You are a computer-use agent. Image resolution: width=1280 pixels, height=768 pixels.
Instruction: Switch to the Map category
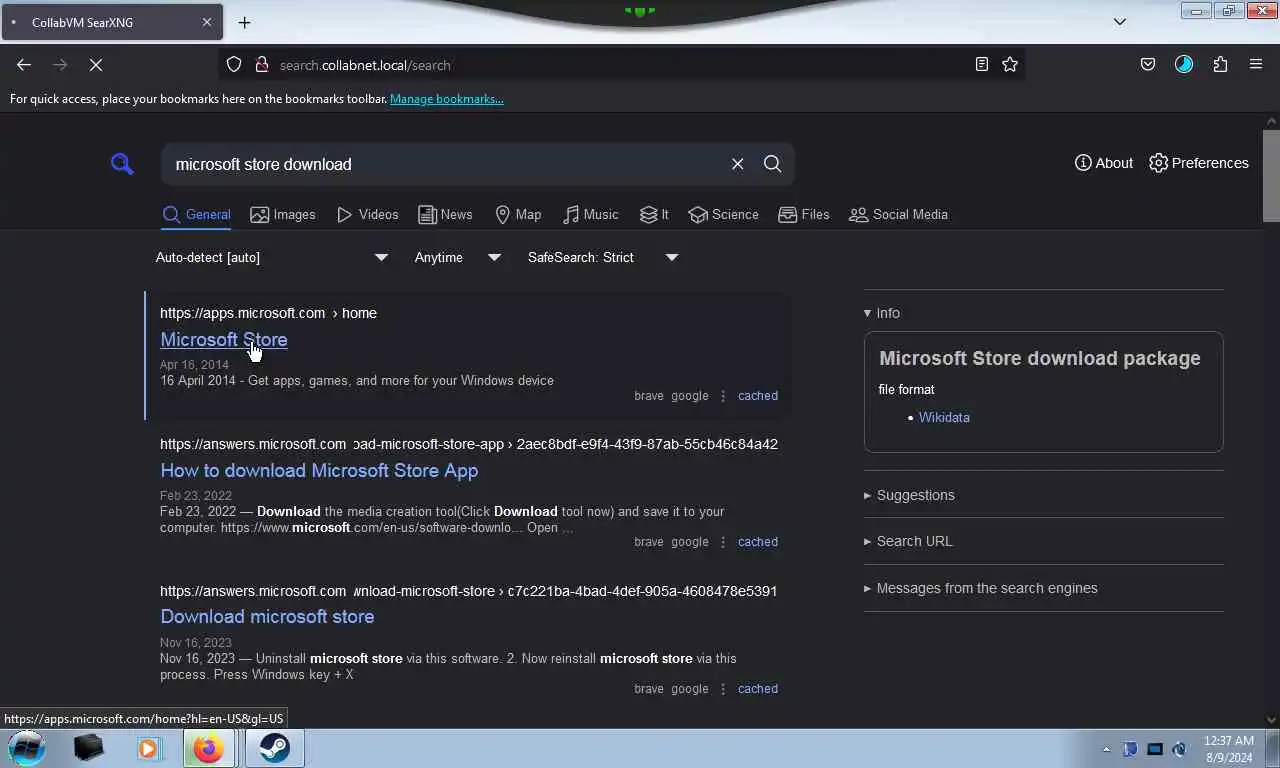(518, 214)
